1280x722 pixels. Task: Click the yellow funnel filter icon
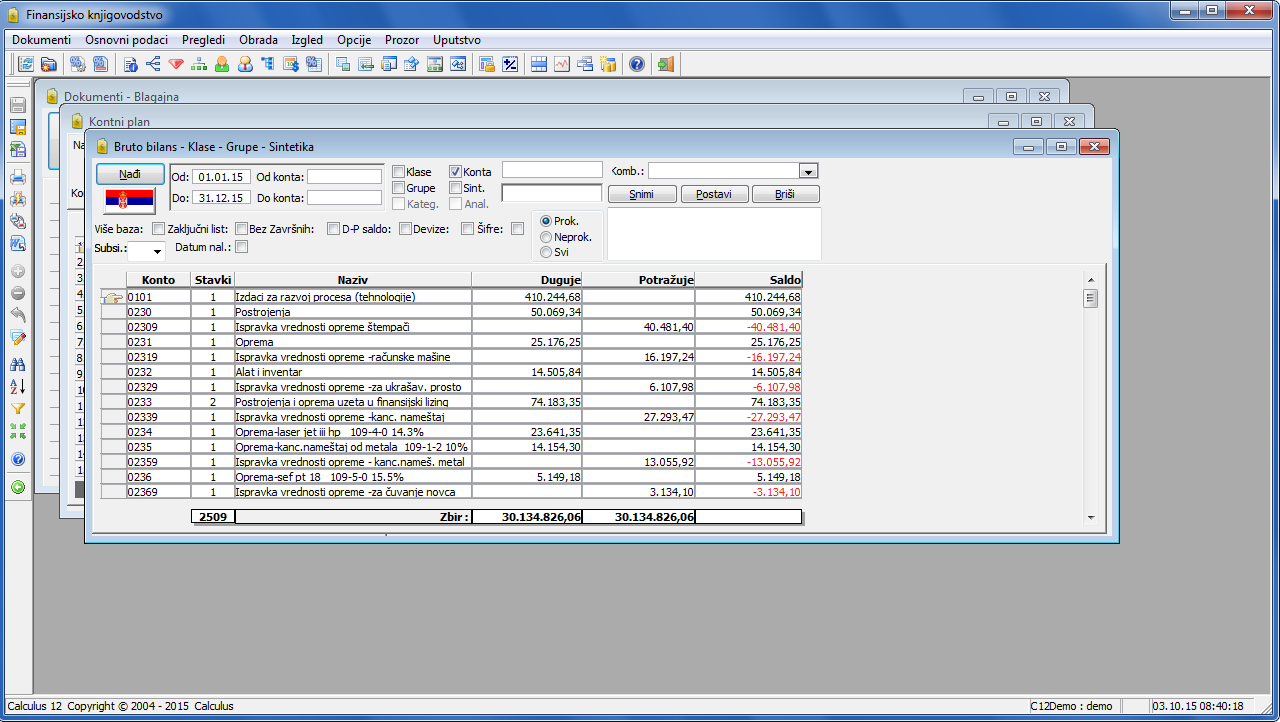(18, 409)
